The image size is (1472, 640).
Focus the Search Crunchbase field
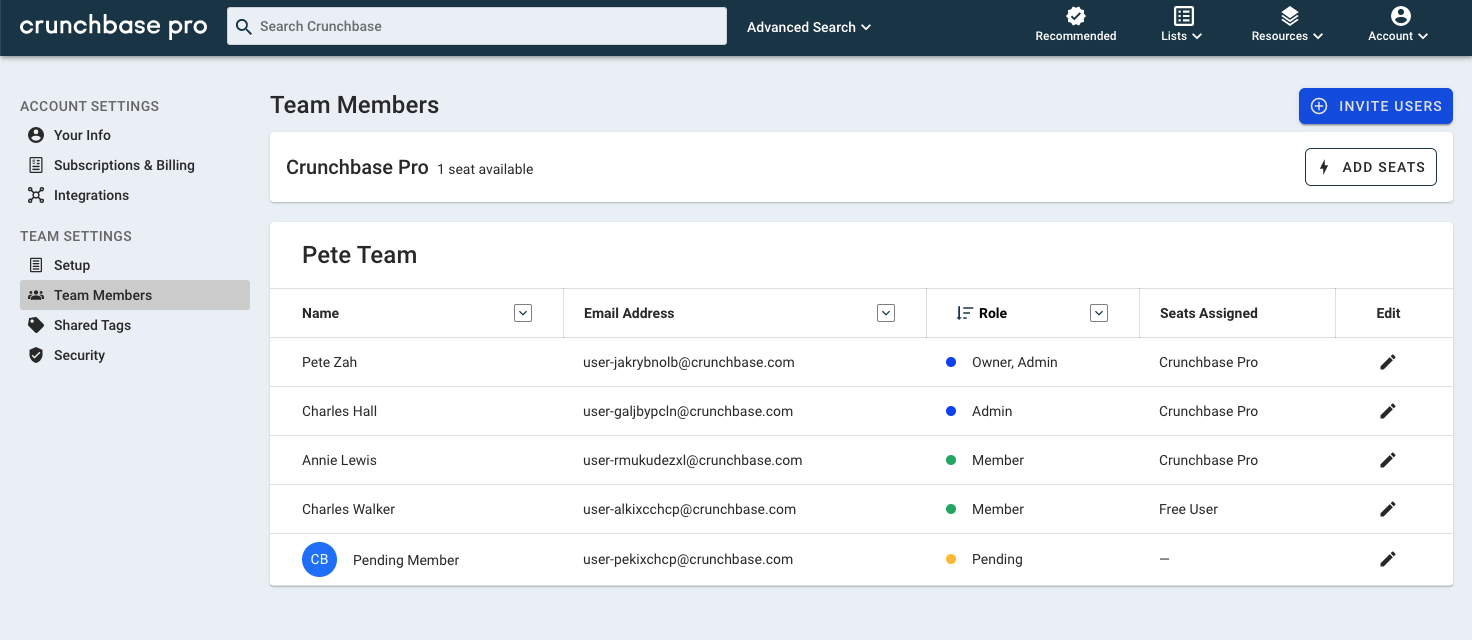coord(477,26)
